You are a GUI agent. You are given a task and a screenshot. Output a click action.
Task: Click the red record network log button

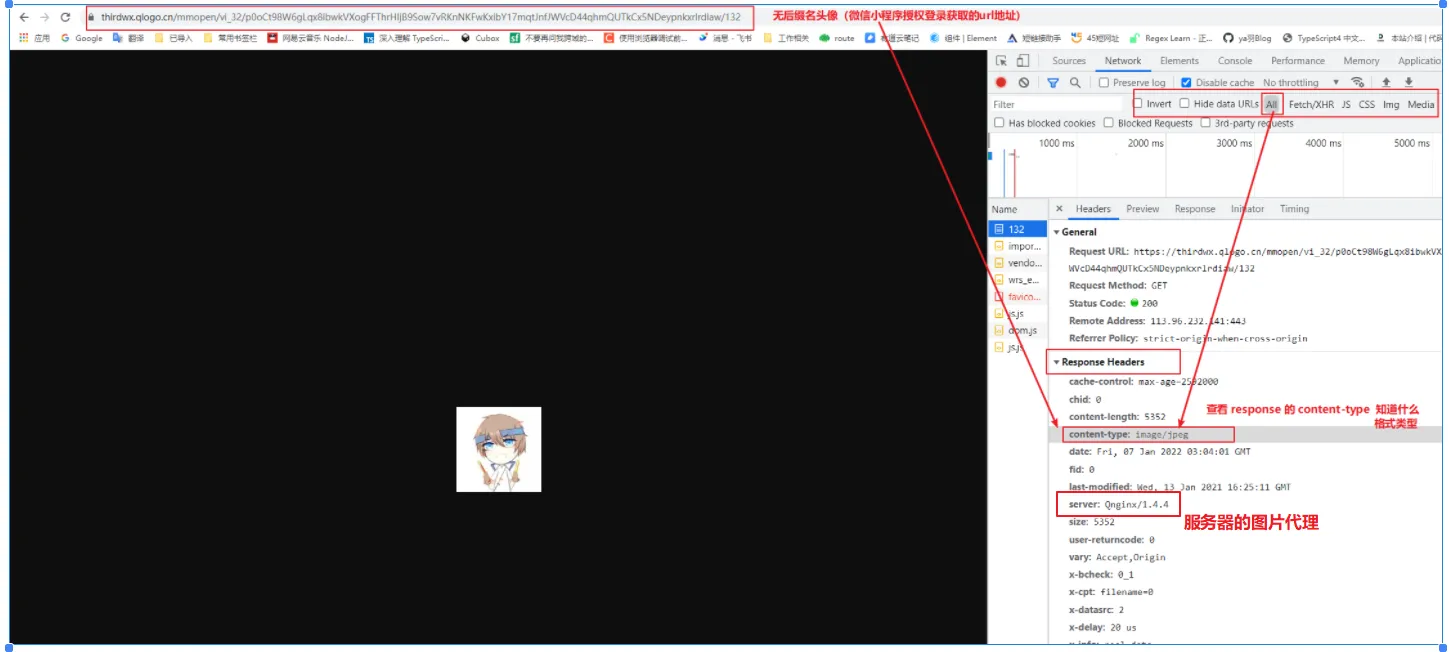(1000, 83)
